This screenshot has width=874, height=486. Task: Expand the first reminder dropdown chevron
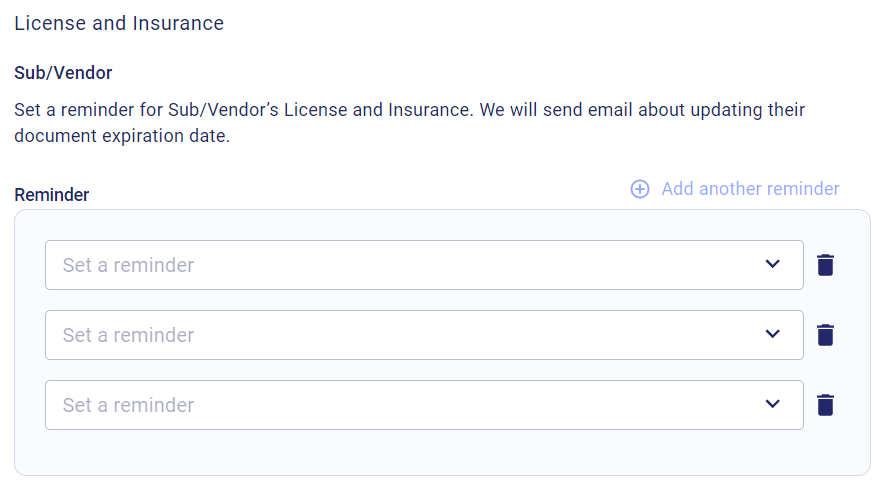[x=772, y=265]
